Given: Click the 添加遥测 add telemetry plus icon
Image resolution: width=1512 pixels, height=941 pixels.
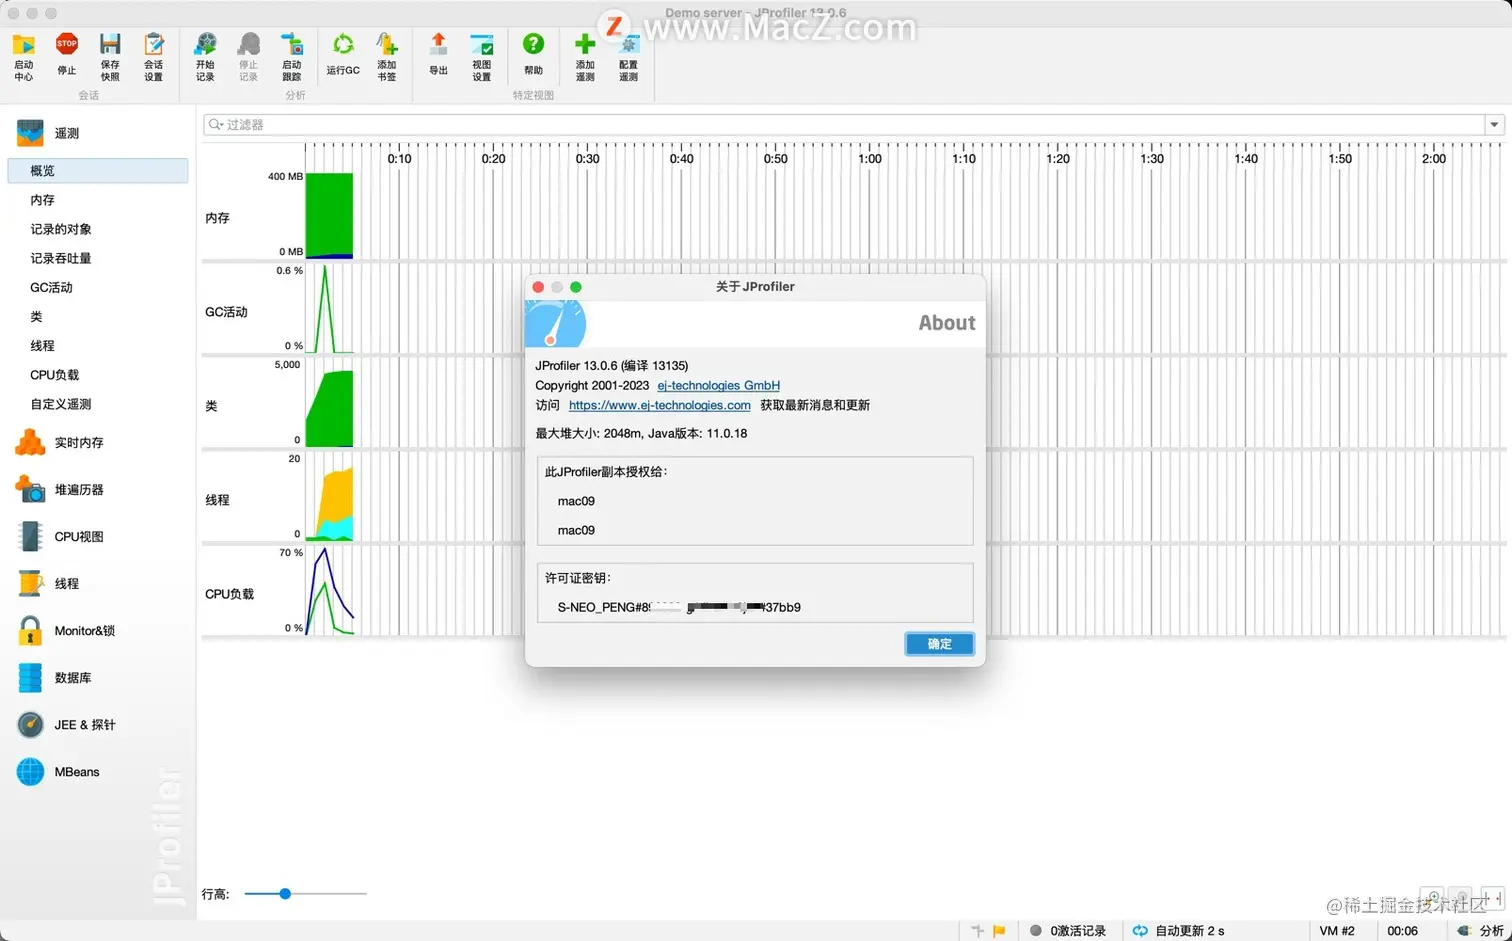Looking at the screenshot, I should 585,45.
